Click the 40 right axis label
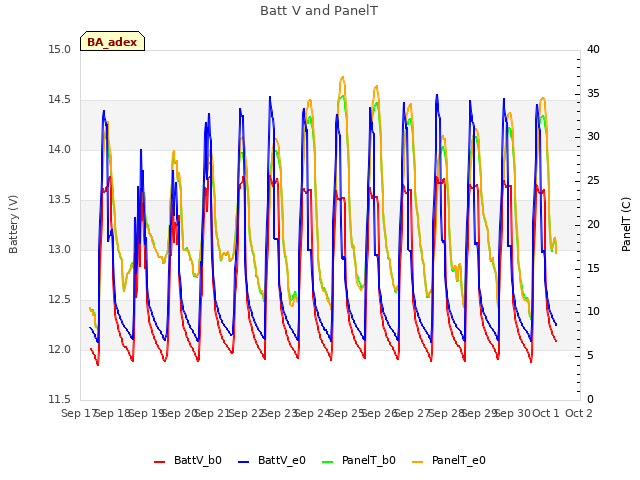640x480 pixels. [593, 50]
